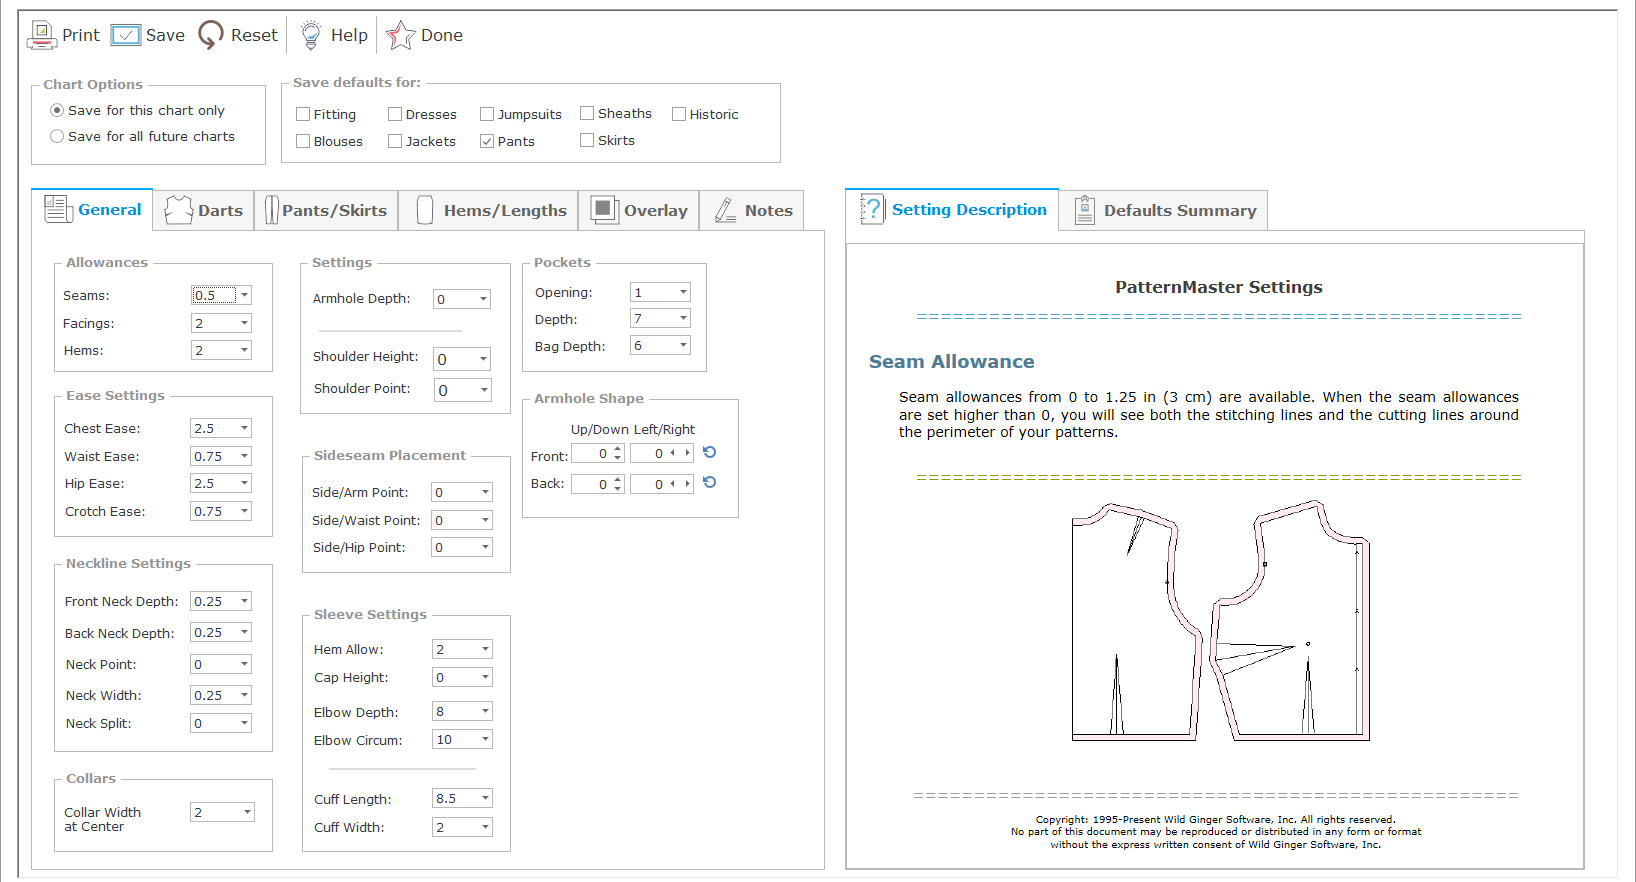1636x882 pixels.
Task: Click the Seams value input field
Action: pyautogui.click(x=214, y=295)
